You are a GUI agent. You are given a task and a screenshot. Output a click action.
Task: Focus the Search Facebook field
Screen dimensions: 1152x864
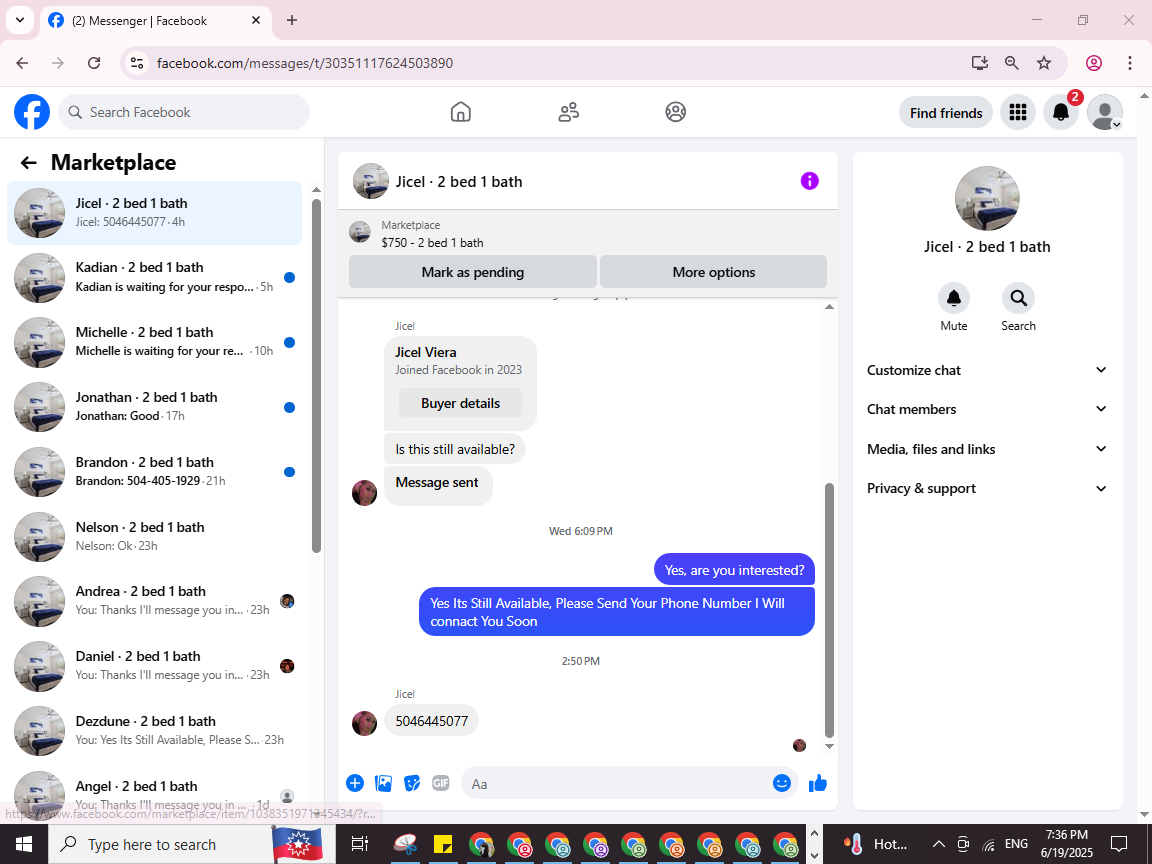pos(184,112)
